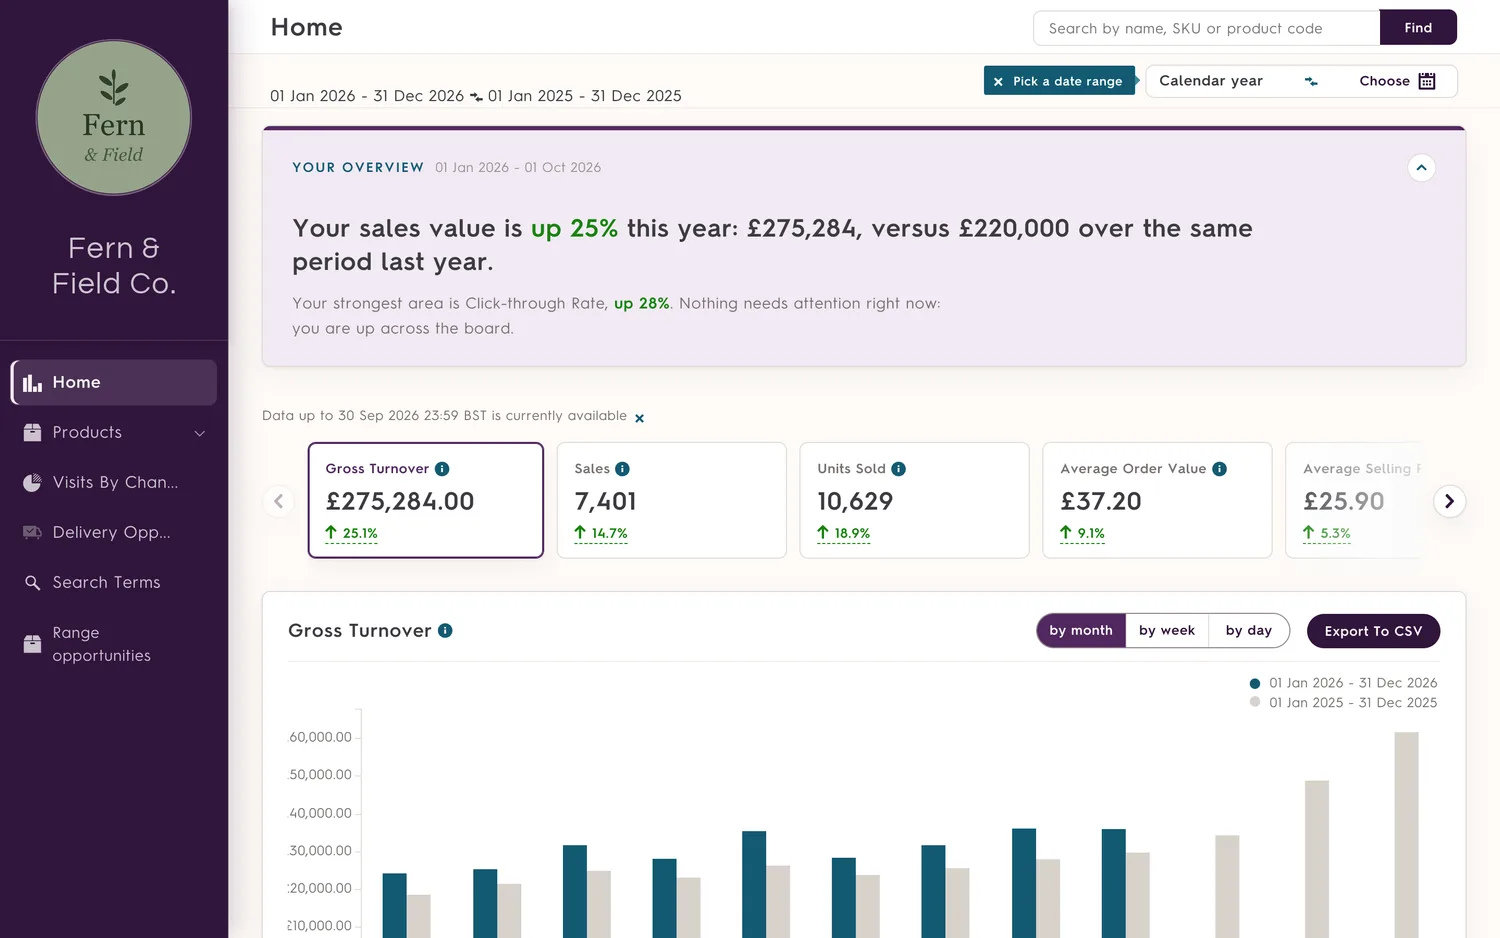The image size is (1500, 938).
Task: Open Visits By Chan... in sidebar
Action: click(114, 483)
